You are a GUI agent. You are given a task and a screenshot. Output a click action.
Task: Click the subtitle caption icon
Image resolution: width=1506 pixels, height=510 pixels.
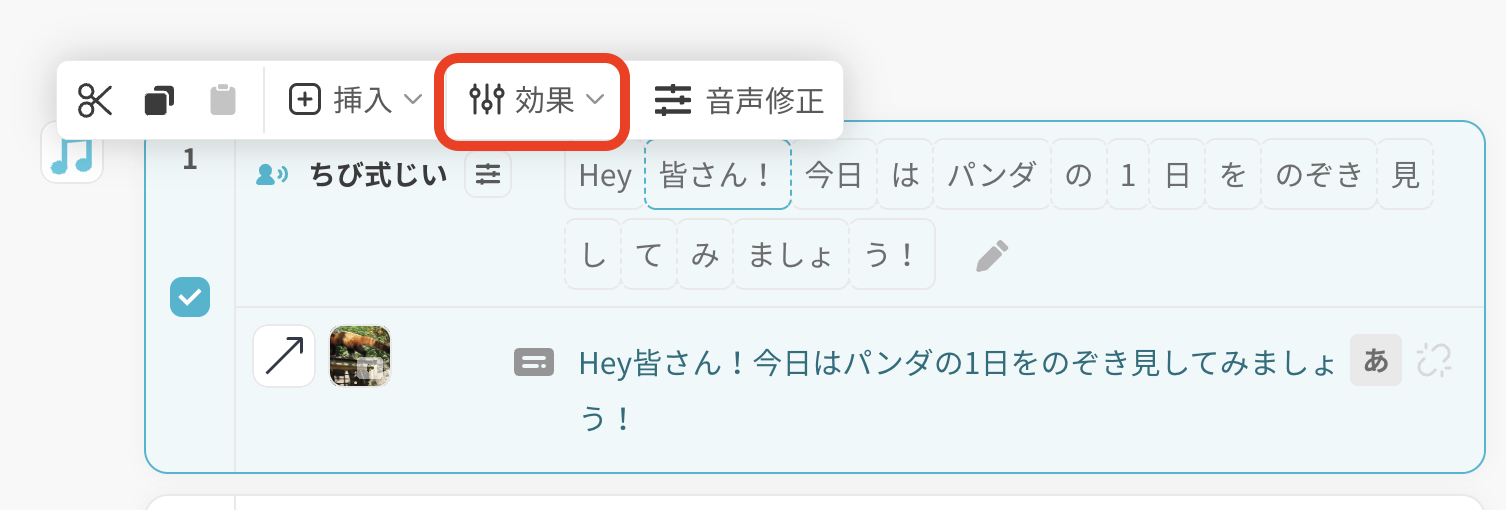(x=534, y=362)
